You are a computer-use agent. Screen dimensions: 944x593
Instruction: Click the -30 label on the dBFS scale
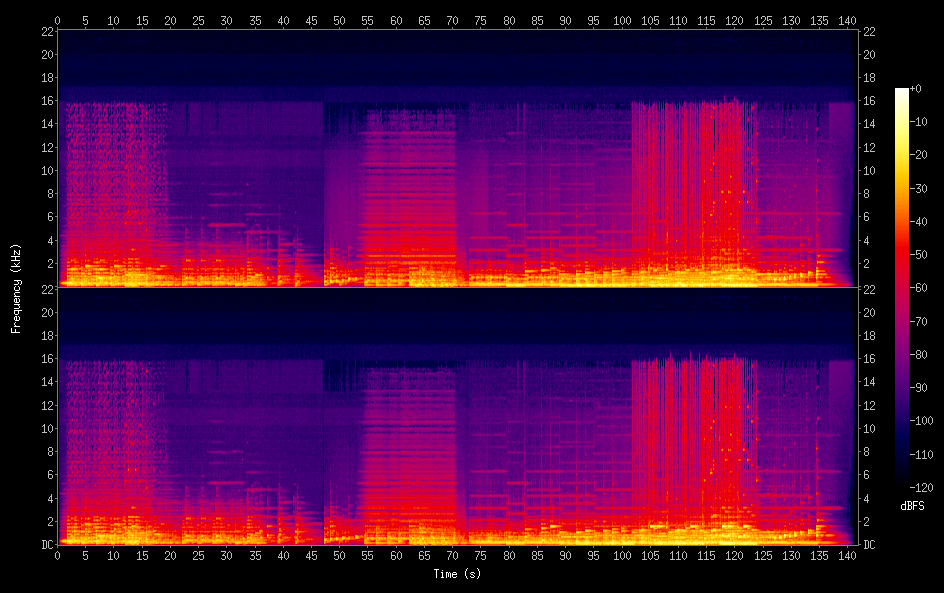tap(918, 187)
